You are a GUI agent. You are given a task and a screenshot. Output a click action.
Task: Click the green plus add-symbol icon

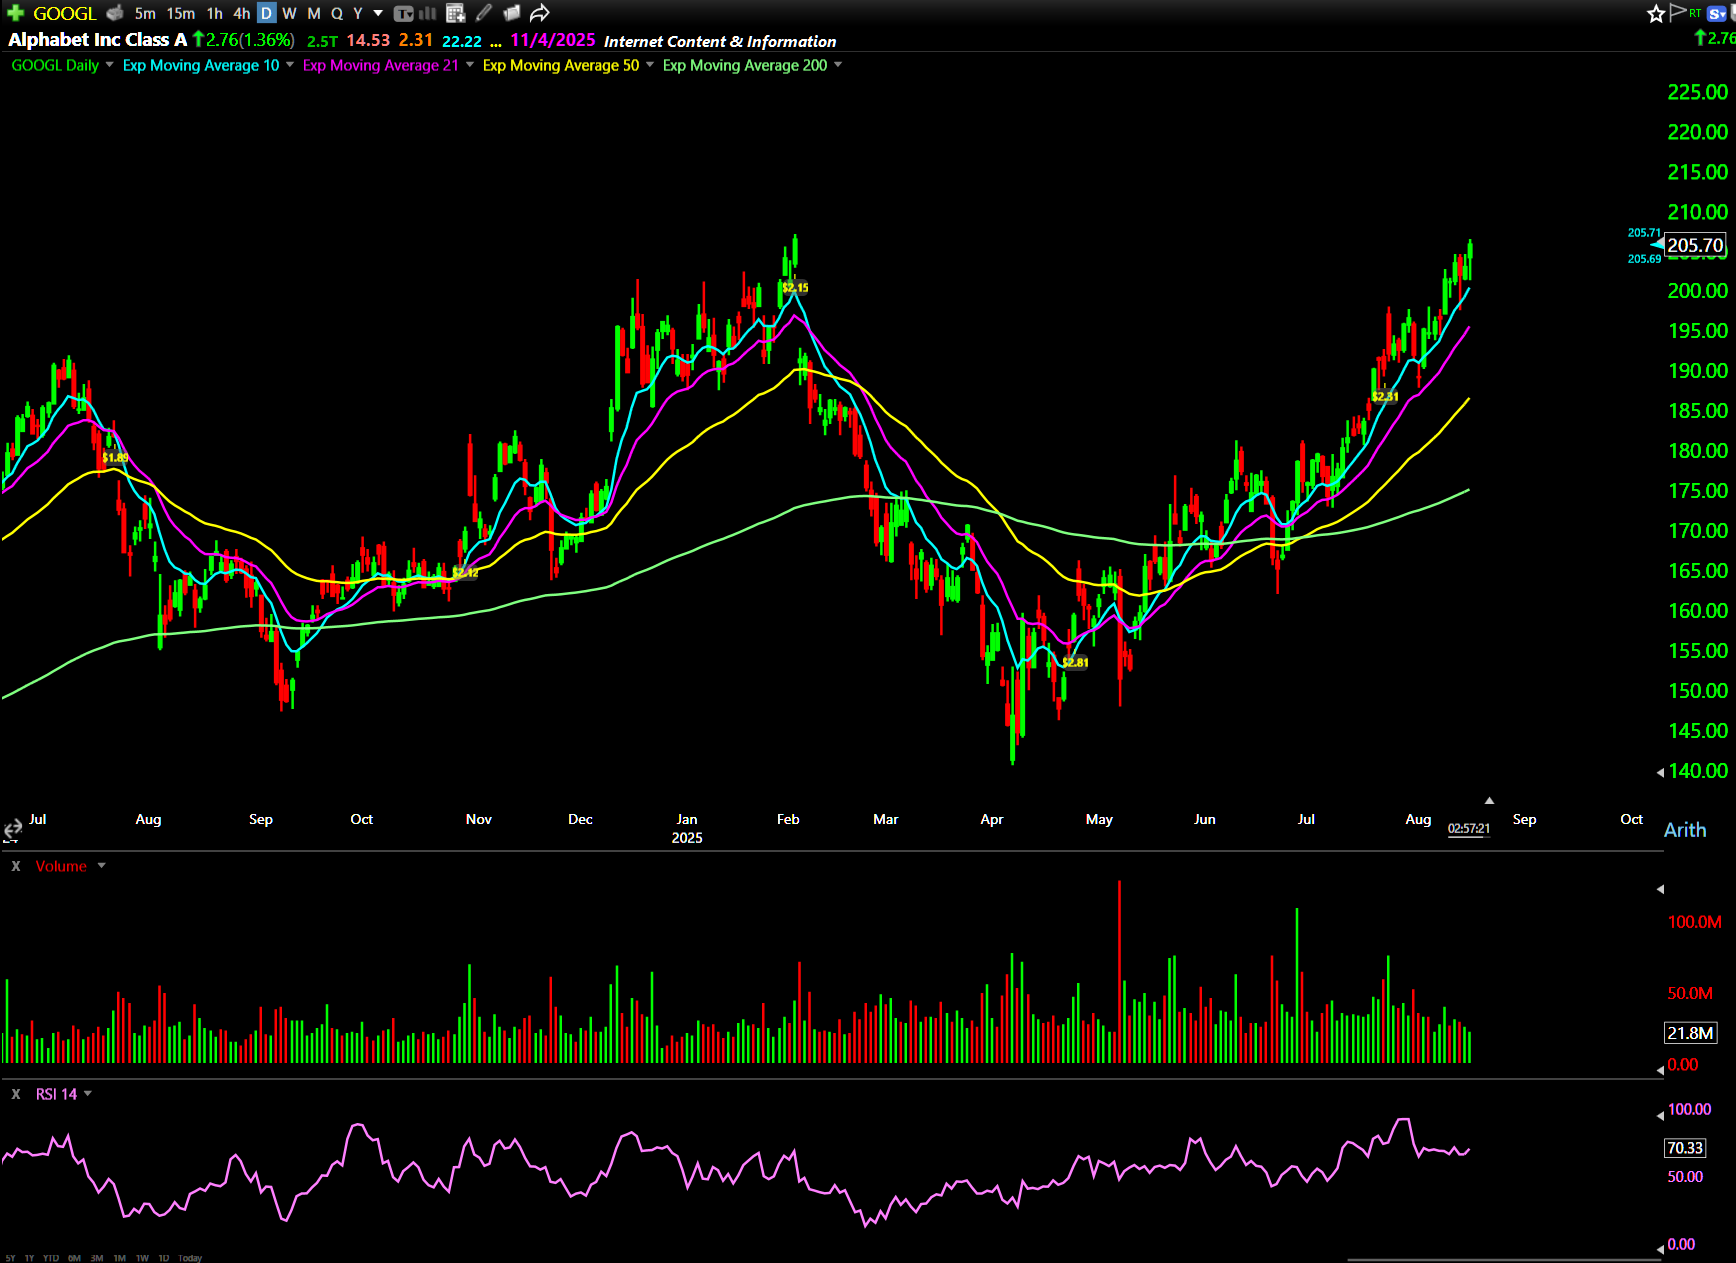click(15, 13)
